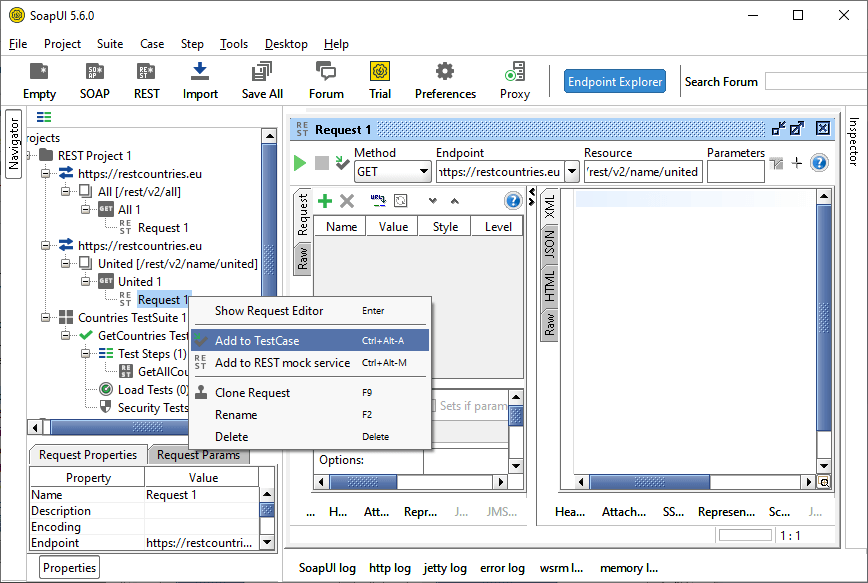Choose Show Request Editor

[x=309, y=311]
